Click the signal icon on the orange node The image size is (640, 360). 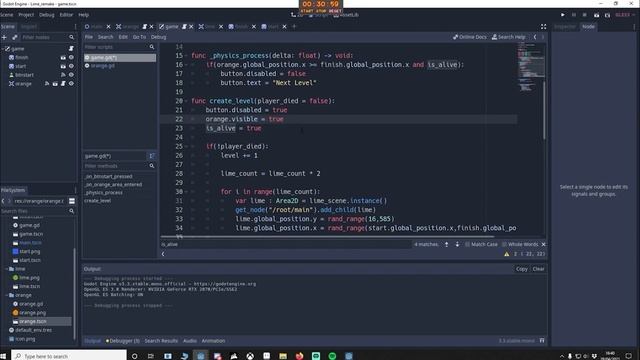[47, 84]
